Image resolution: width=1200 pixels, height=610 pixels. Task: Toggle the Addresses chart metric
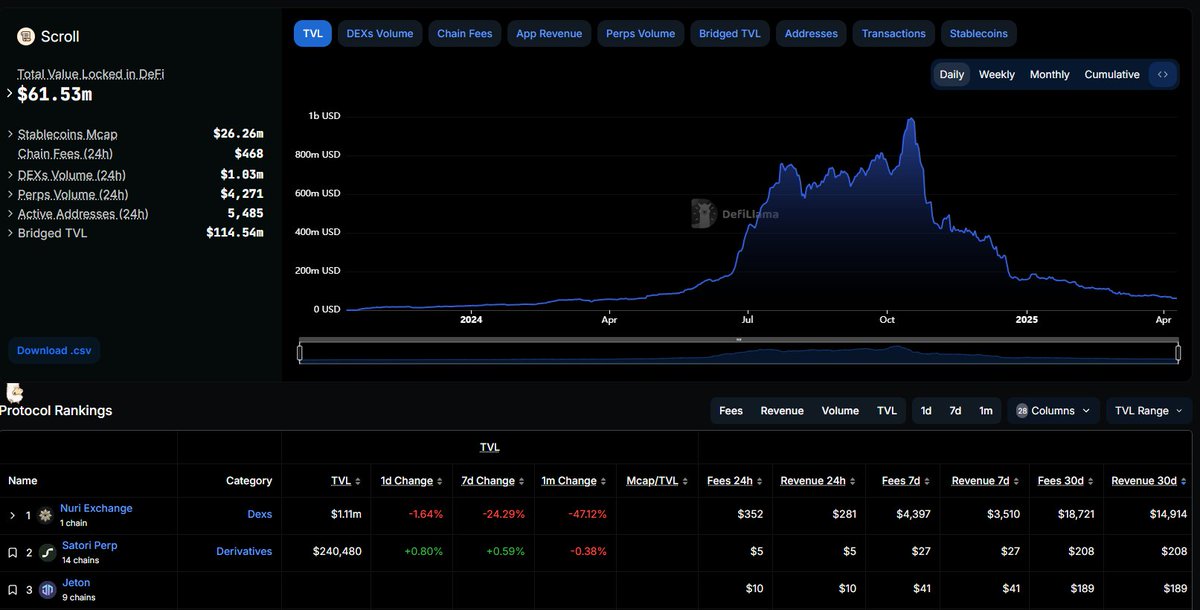(x=811, y=33)
